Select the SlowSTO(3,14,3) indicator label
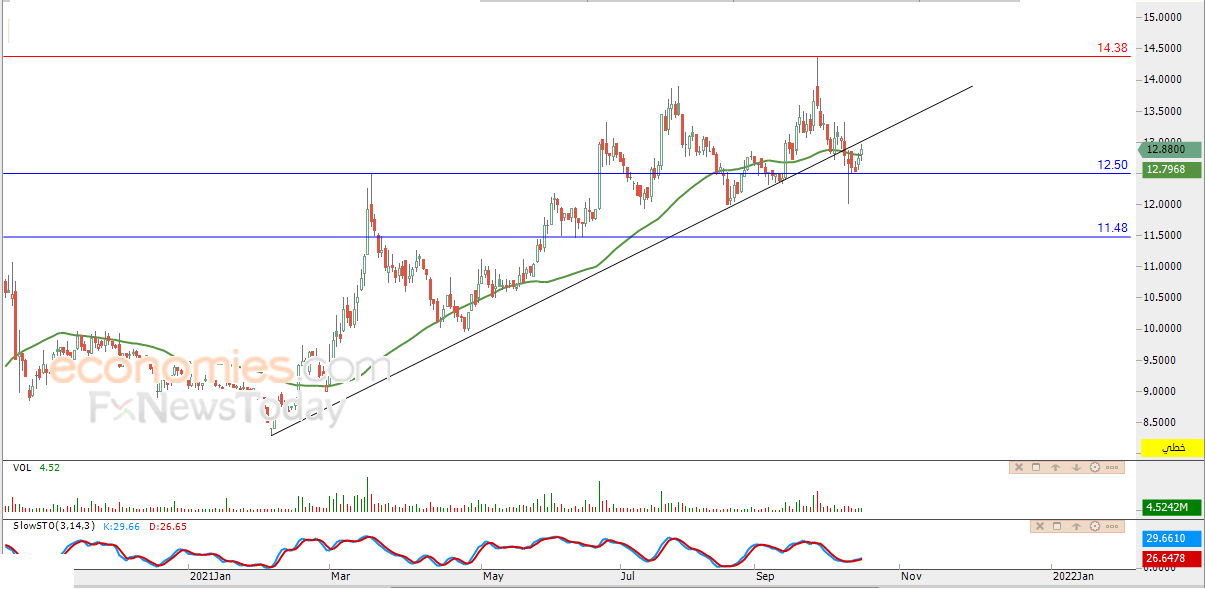The image size is (1205, 589). (55, 526)
